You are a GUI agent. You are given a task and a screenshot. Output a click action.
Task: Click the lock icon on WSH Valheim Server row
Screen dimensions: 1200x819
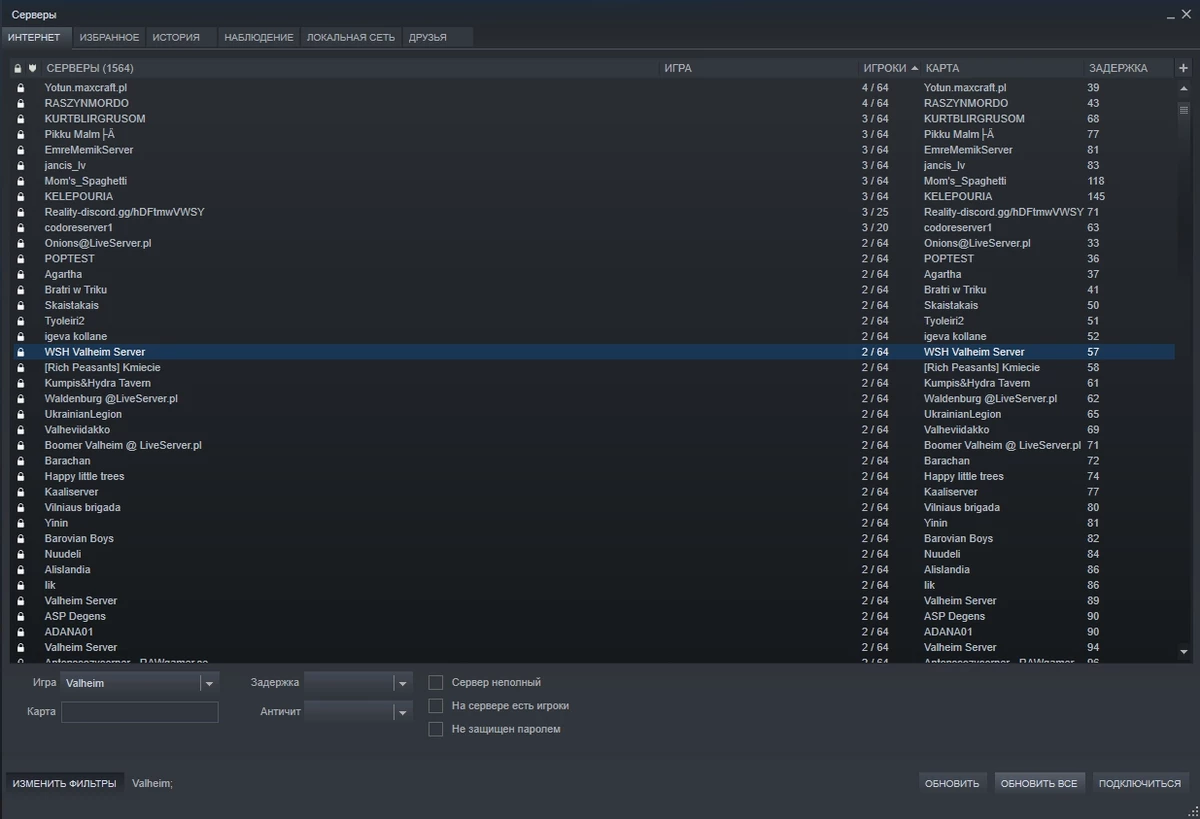tap(20, 352)
